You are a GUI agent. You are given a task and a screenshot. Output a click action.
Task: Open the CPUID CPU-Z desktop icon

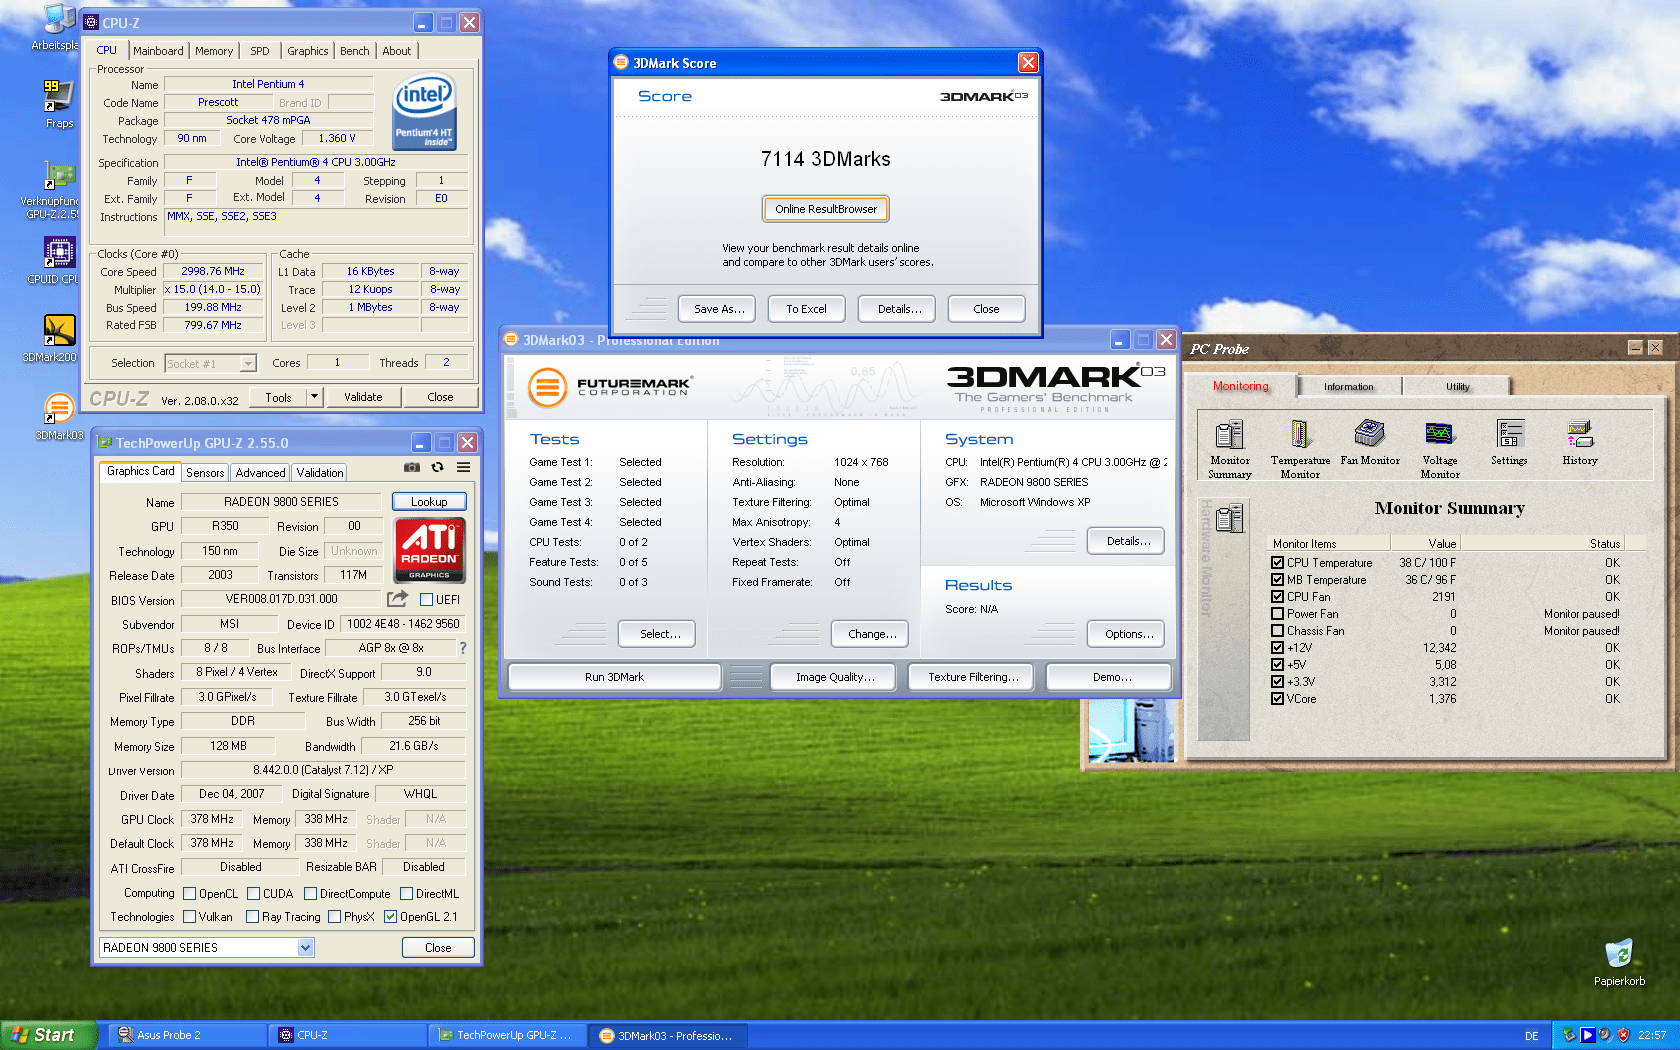[58, 253]
